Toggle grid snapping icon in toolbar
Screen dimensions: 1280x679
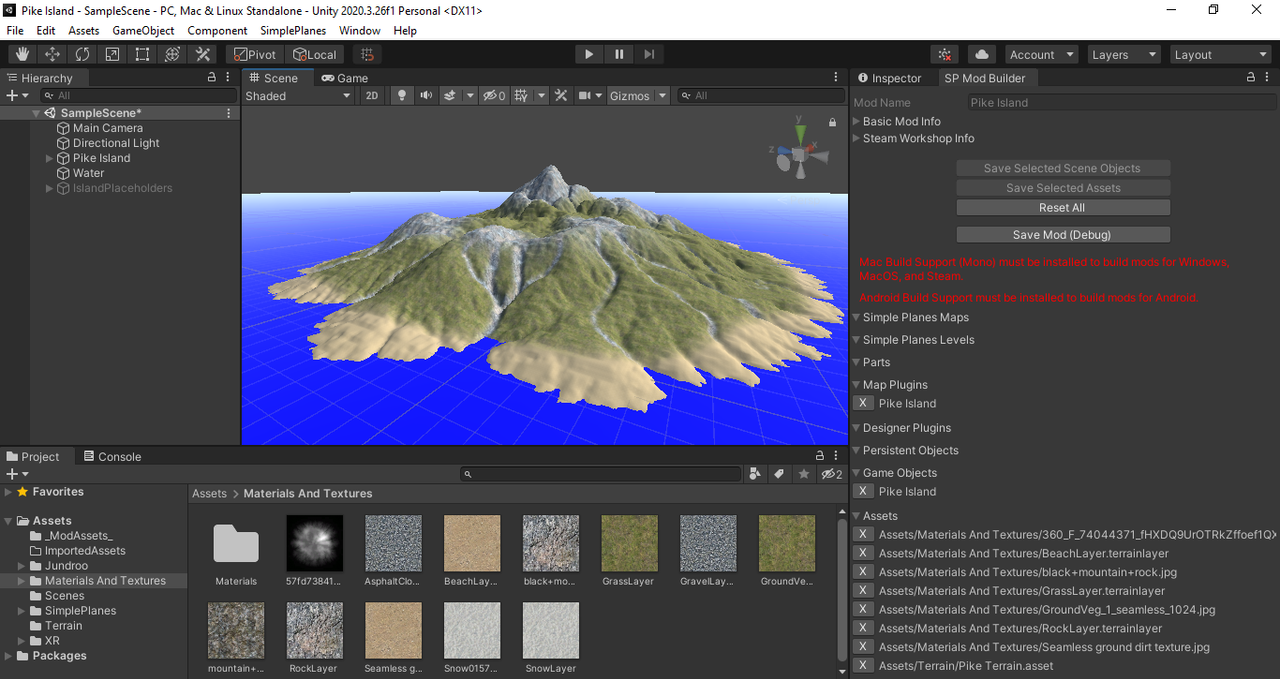[368, 54]
